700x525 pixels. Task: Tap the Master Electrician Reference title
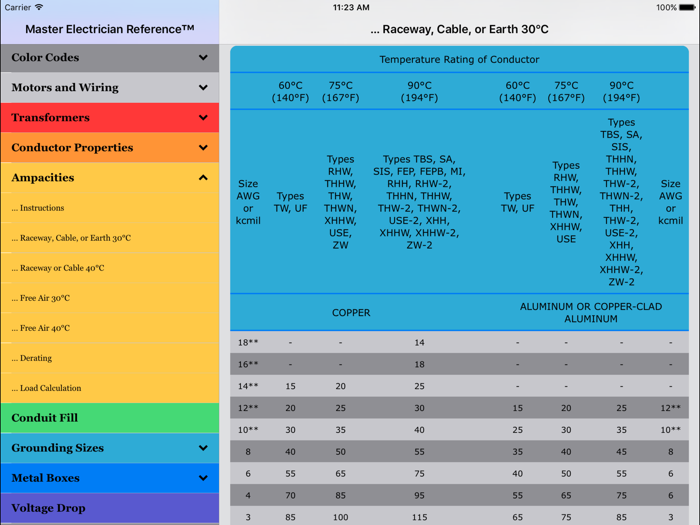(x=109, y=29)
